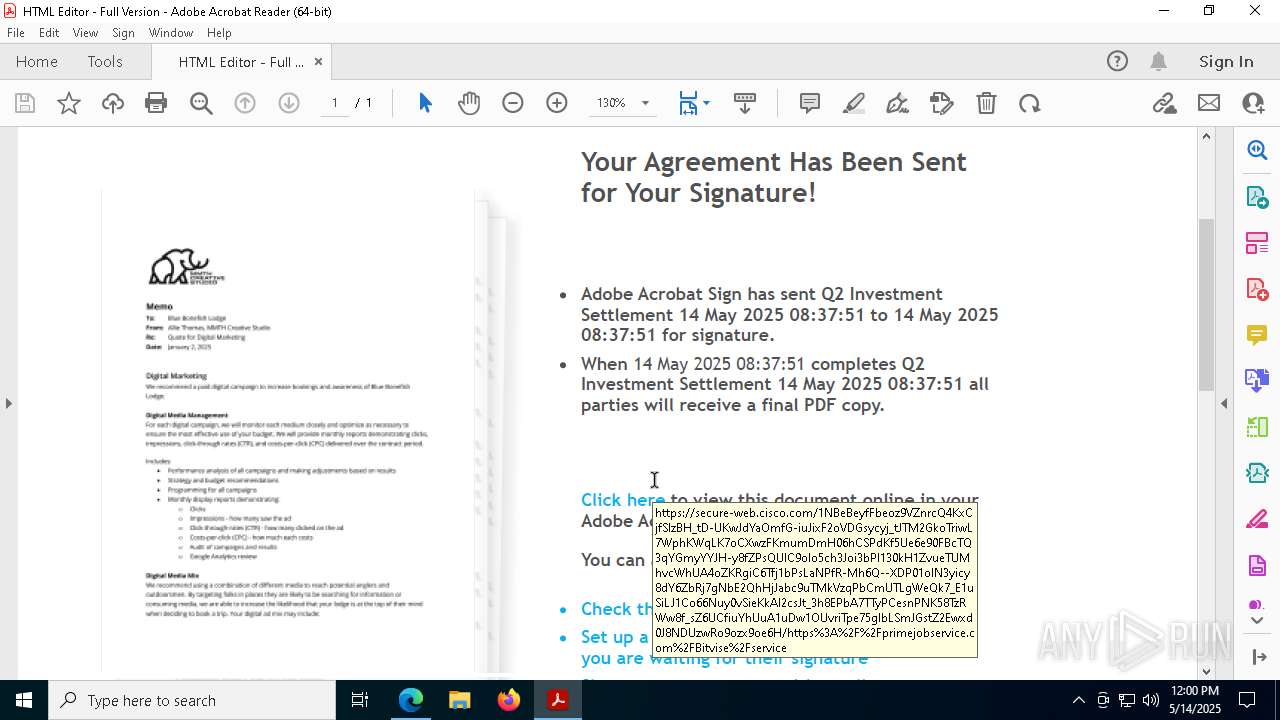Share a link to the file
This screenshot has width=1280, height=720.
pos(1165,103)
